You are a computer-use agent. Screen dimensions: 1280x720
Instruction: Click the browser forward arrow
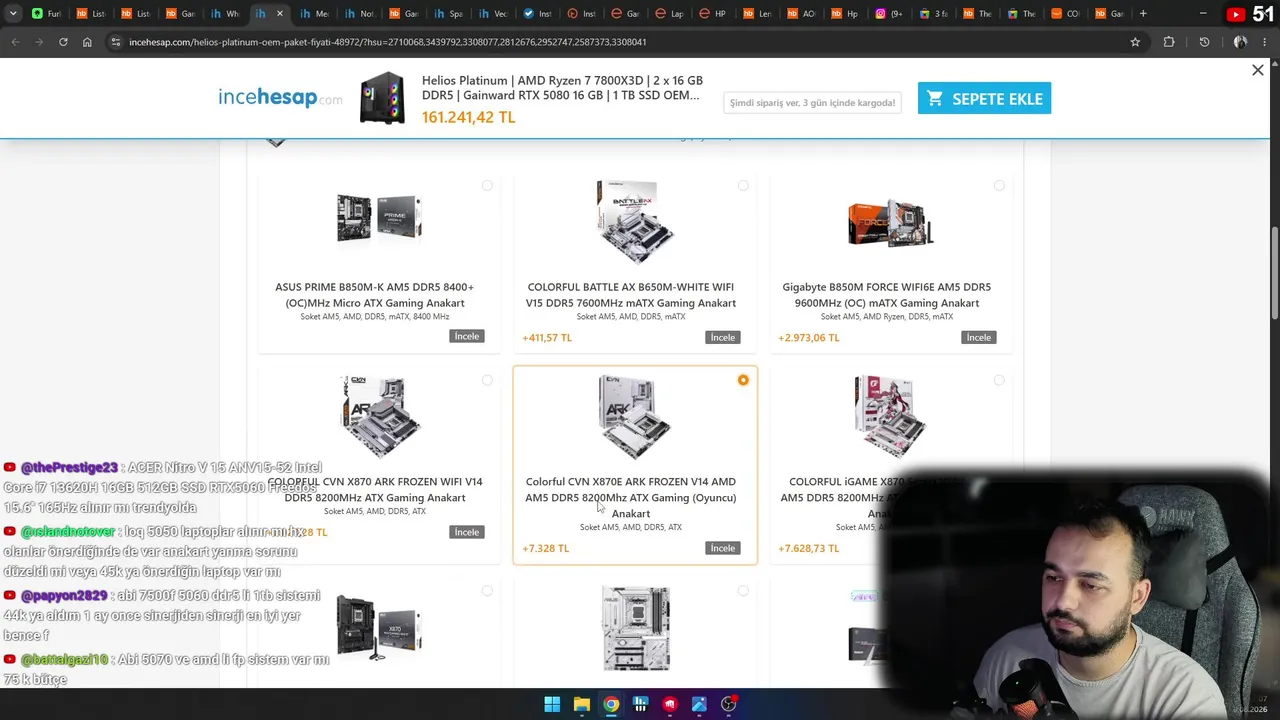click(x=39, y=42)
